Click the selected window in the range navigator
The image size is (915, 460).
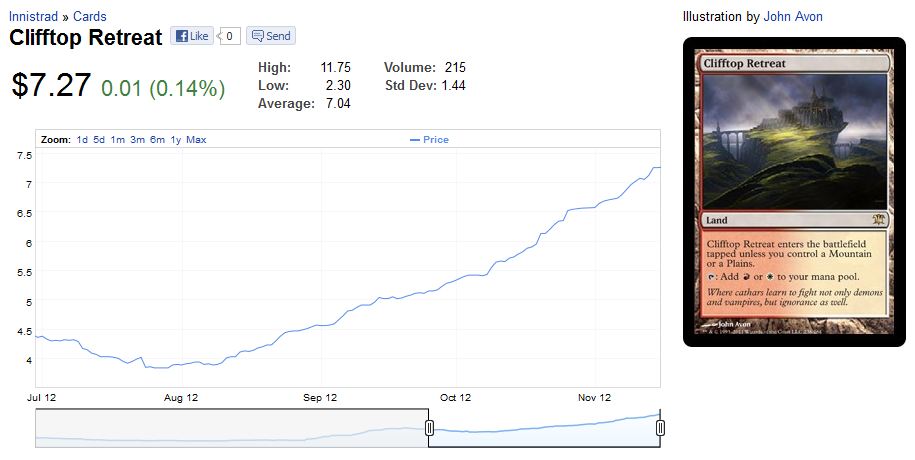pyautogui.click(x=545, y=428)
